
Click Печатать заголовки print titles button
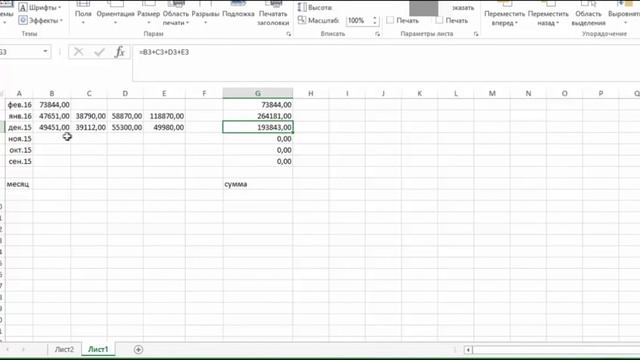tap(273, 14)
